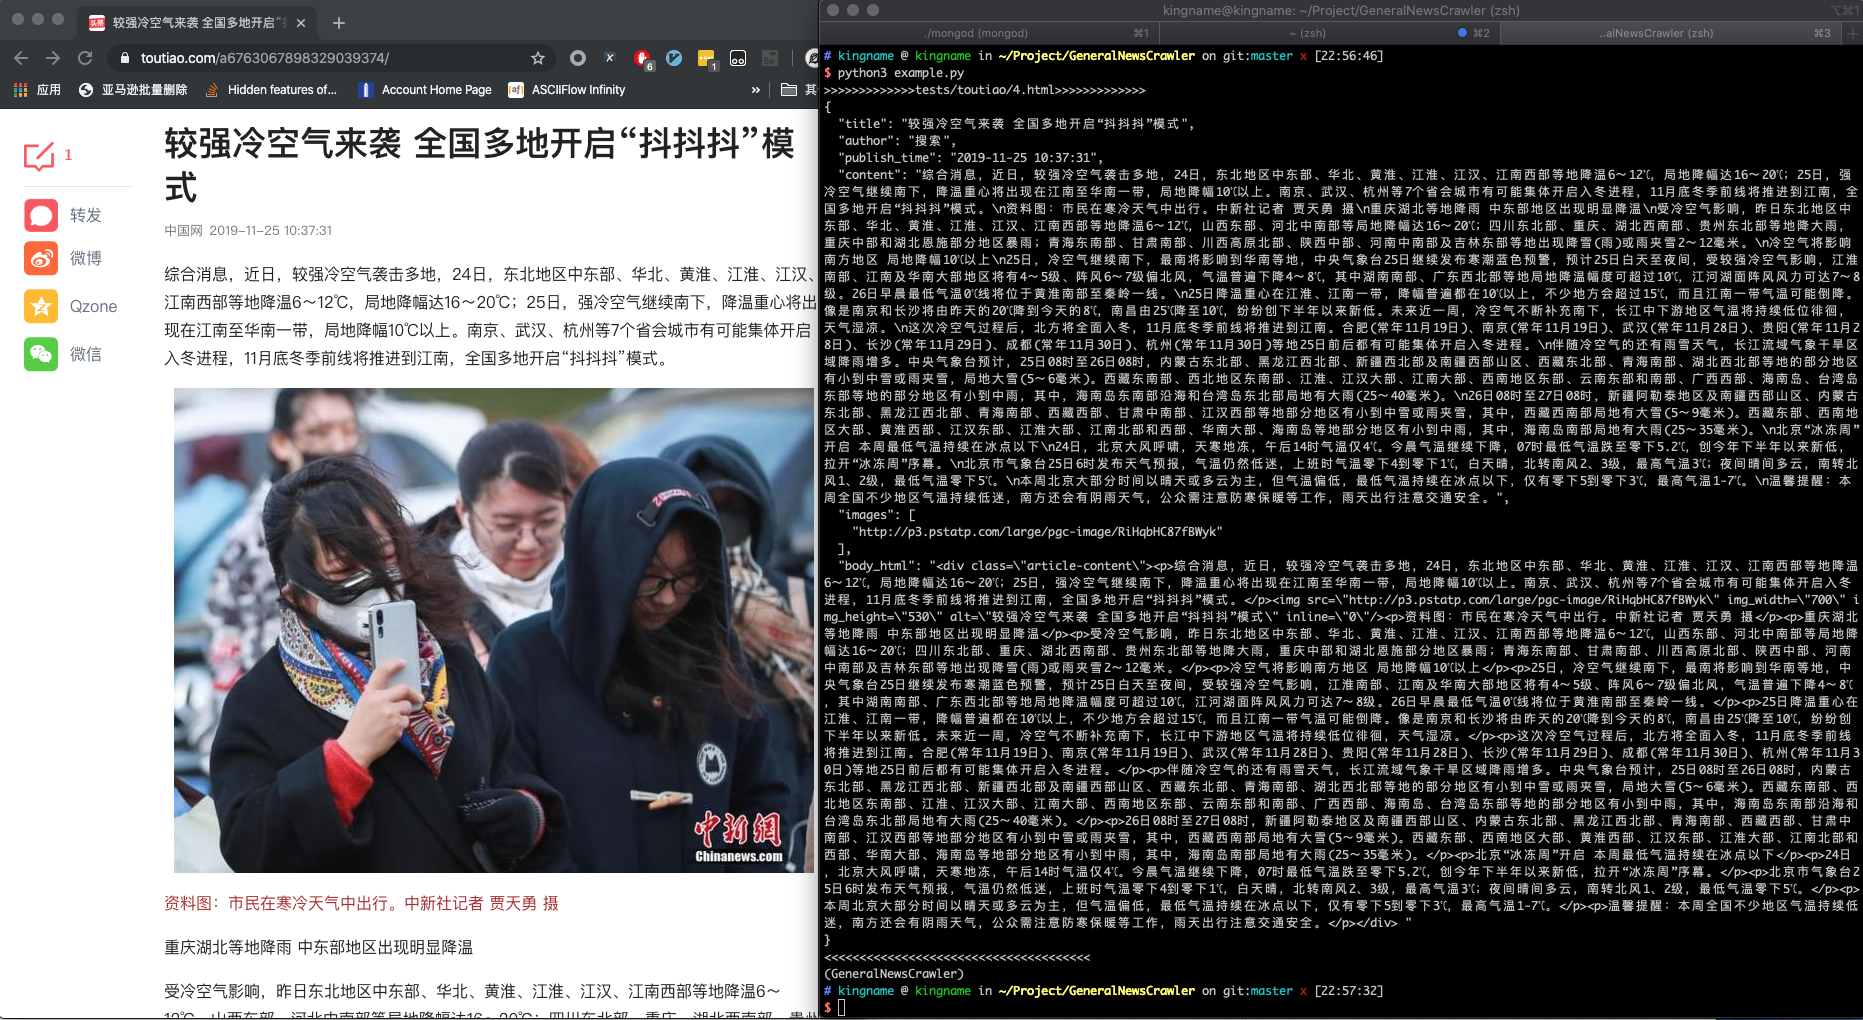Click the article photo of pedestrians
This screenshot has width=1863, height=1020.
click(x=494, y=630)
